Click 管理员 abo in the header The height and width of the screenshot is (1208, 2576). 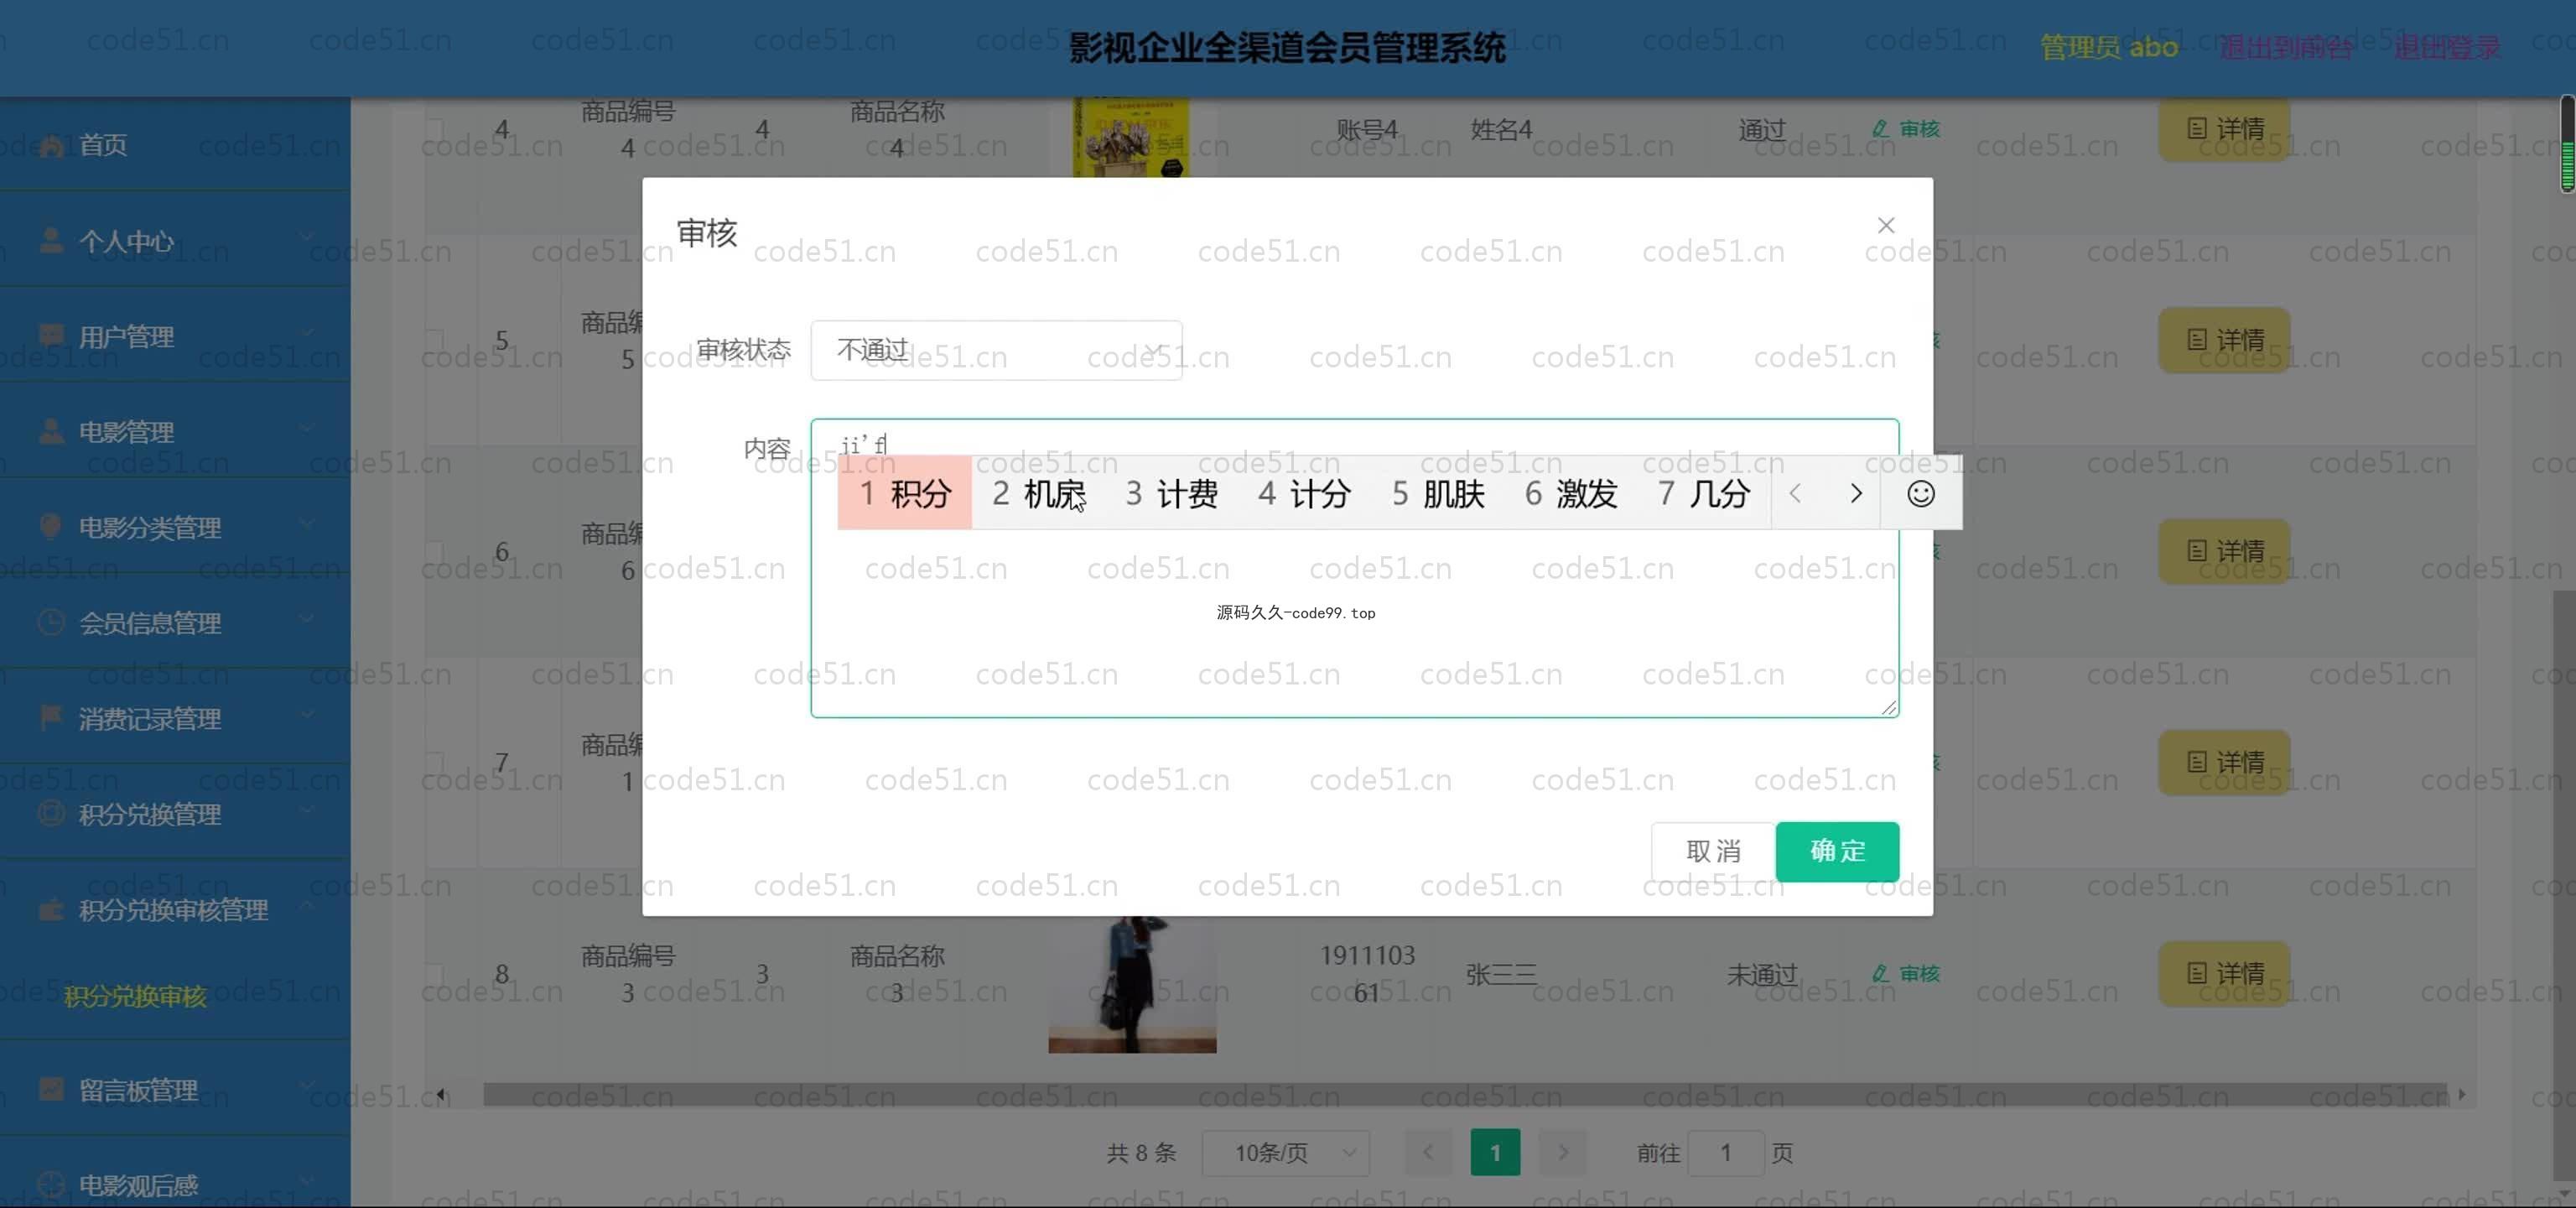pyautogui.click(x=2108, y=47)
